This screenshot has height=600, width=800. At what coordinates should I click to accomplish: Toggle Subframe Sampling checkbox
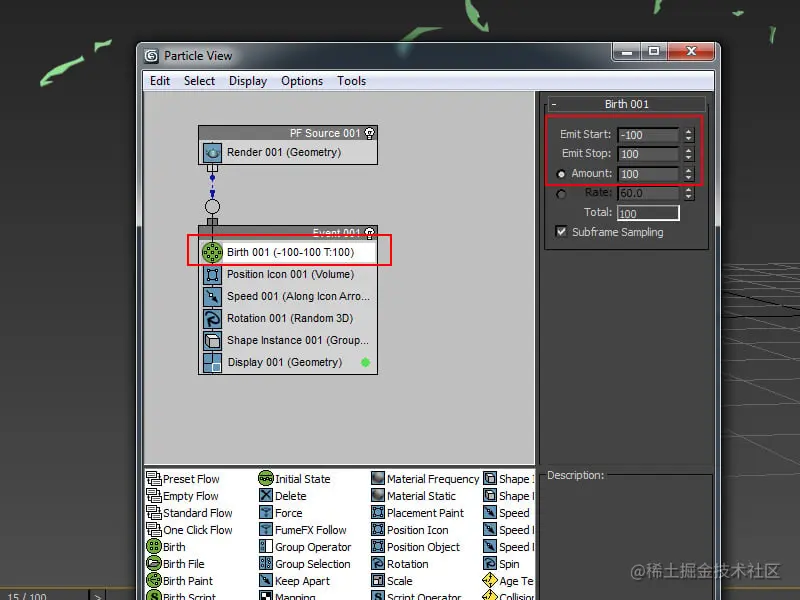pos(561,232)
